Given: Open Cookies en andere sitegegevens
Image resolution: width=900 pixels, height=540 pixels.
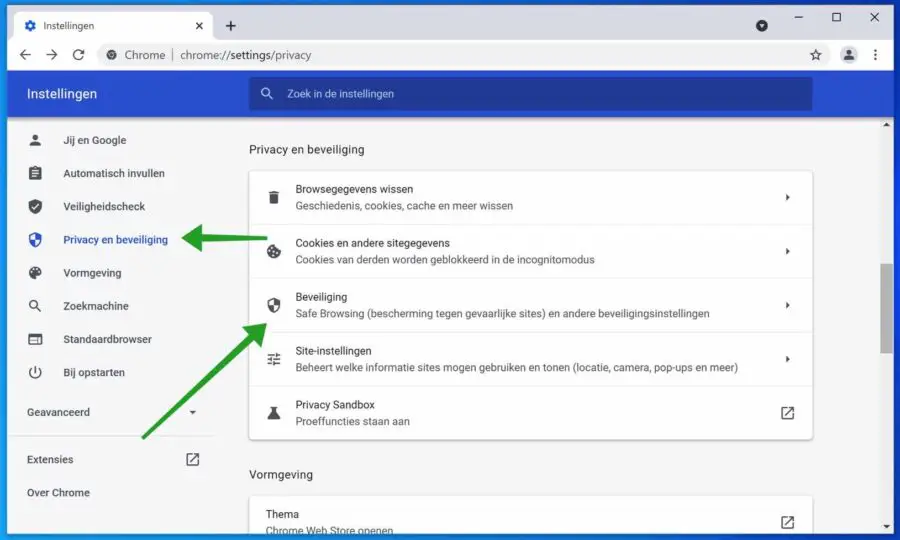Looking at the screenshot, I should click(530, 251).
